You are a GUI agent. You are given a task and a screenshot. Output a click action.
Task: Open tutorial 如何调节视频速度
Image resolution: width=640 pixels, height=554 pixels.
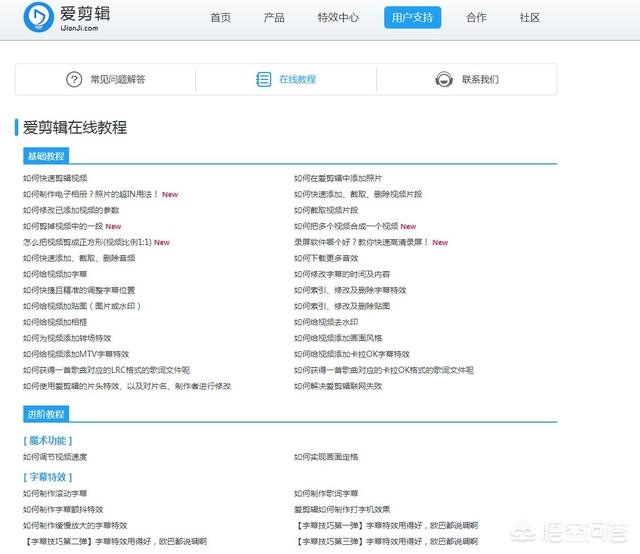[55, 457]
